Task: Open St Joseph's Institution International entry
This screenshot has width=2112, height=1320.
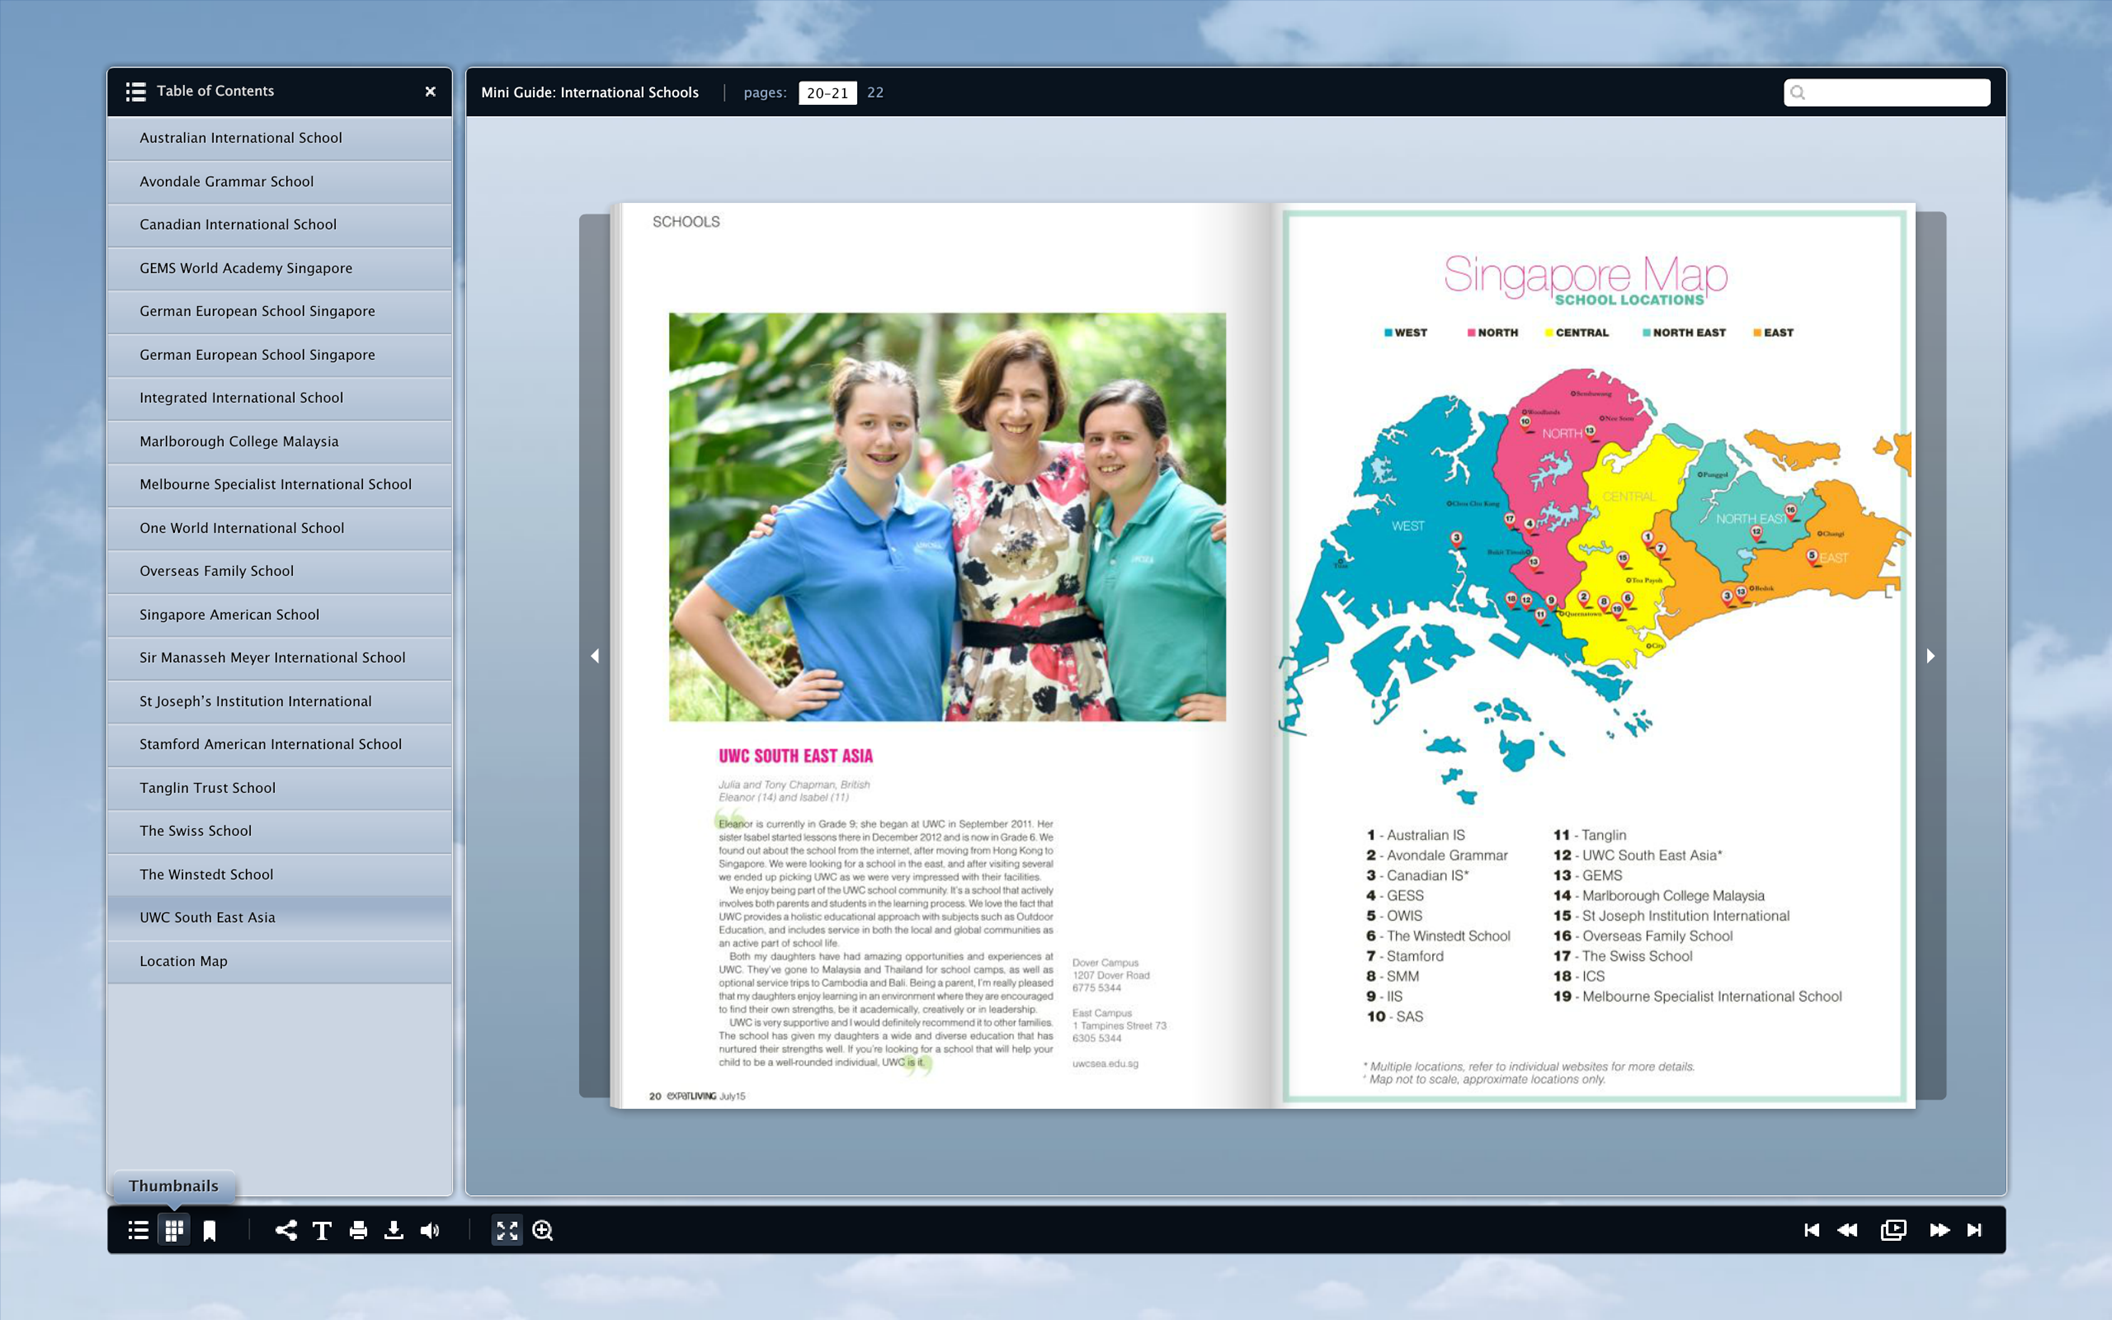Action: tap(280, 701)
